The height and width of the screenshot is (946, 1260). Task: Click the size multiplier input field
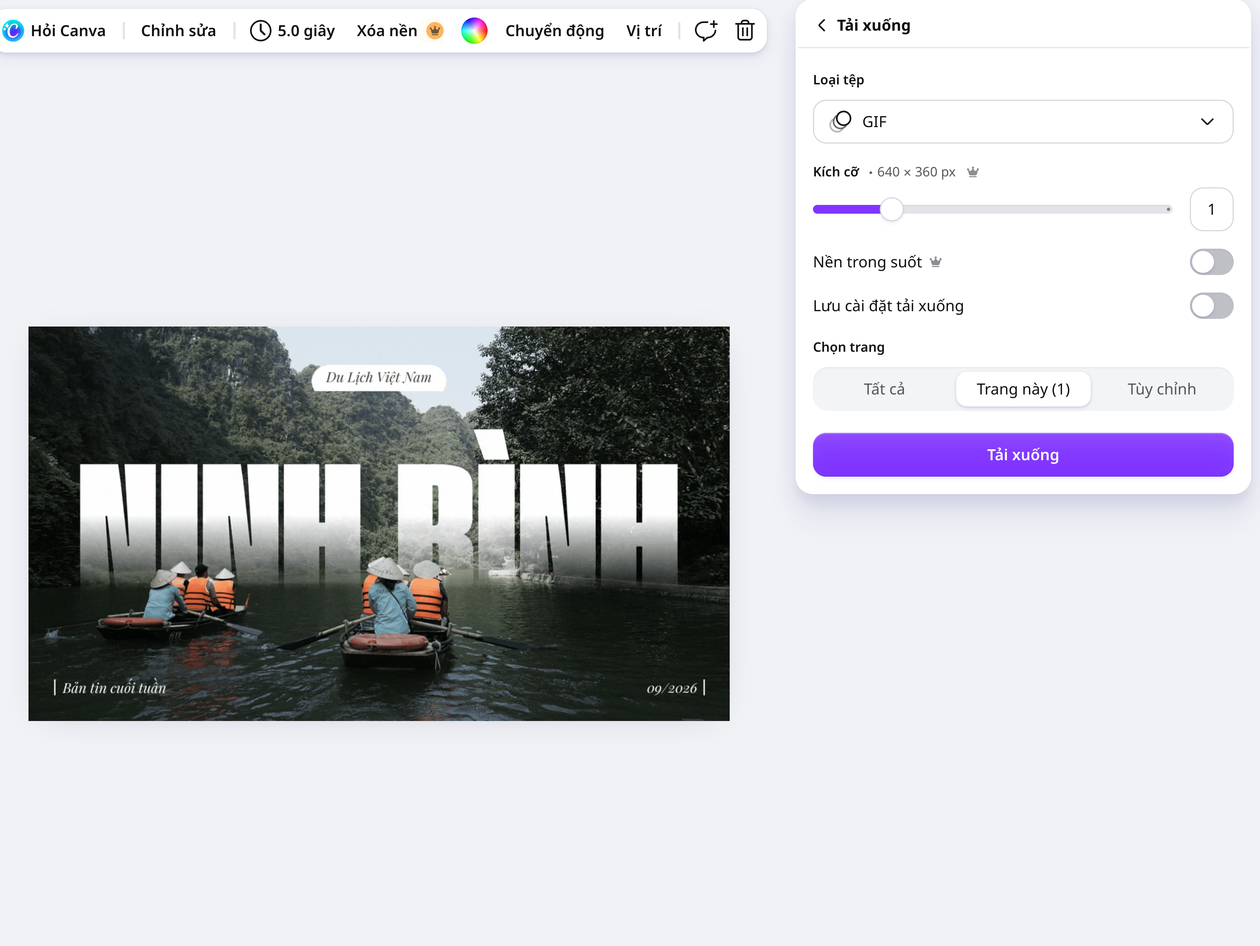click(x=1211, y=209)
